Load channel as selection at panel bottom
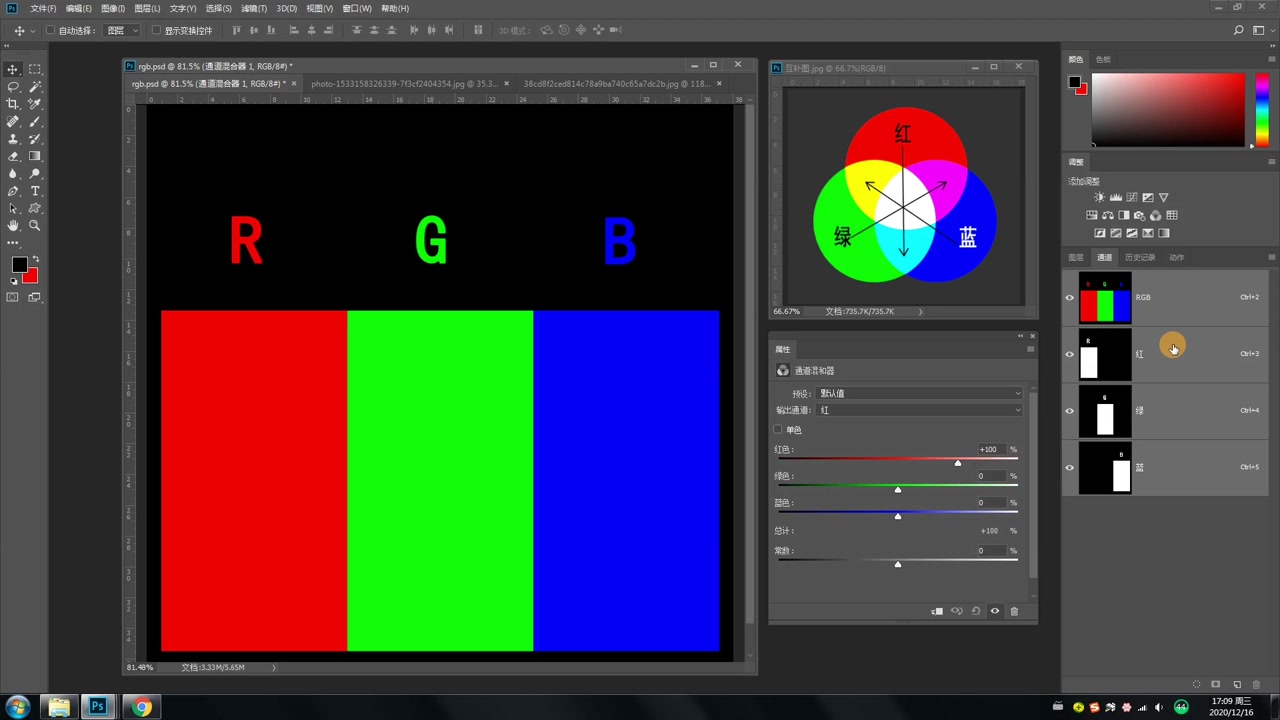 (x=1197, y=684)
